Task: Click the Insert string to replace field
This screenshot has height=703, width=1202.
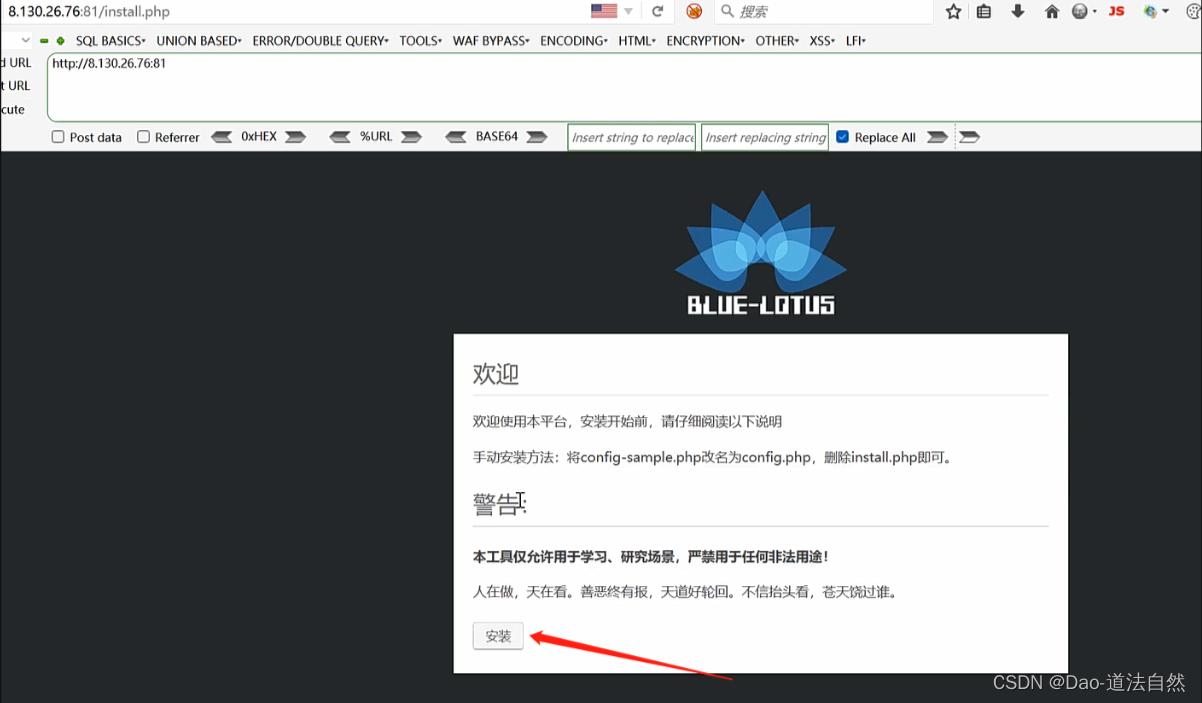Action: [633, 137]
